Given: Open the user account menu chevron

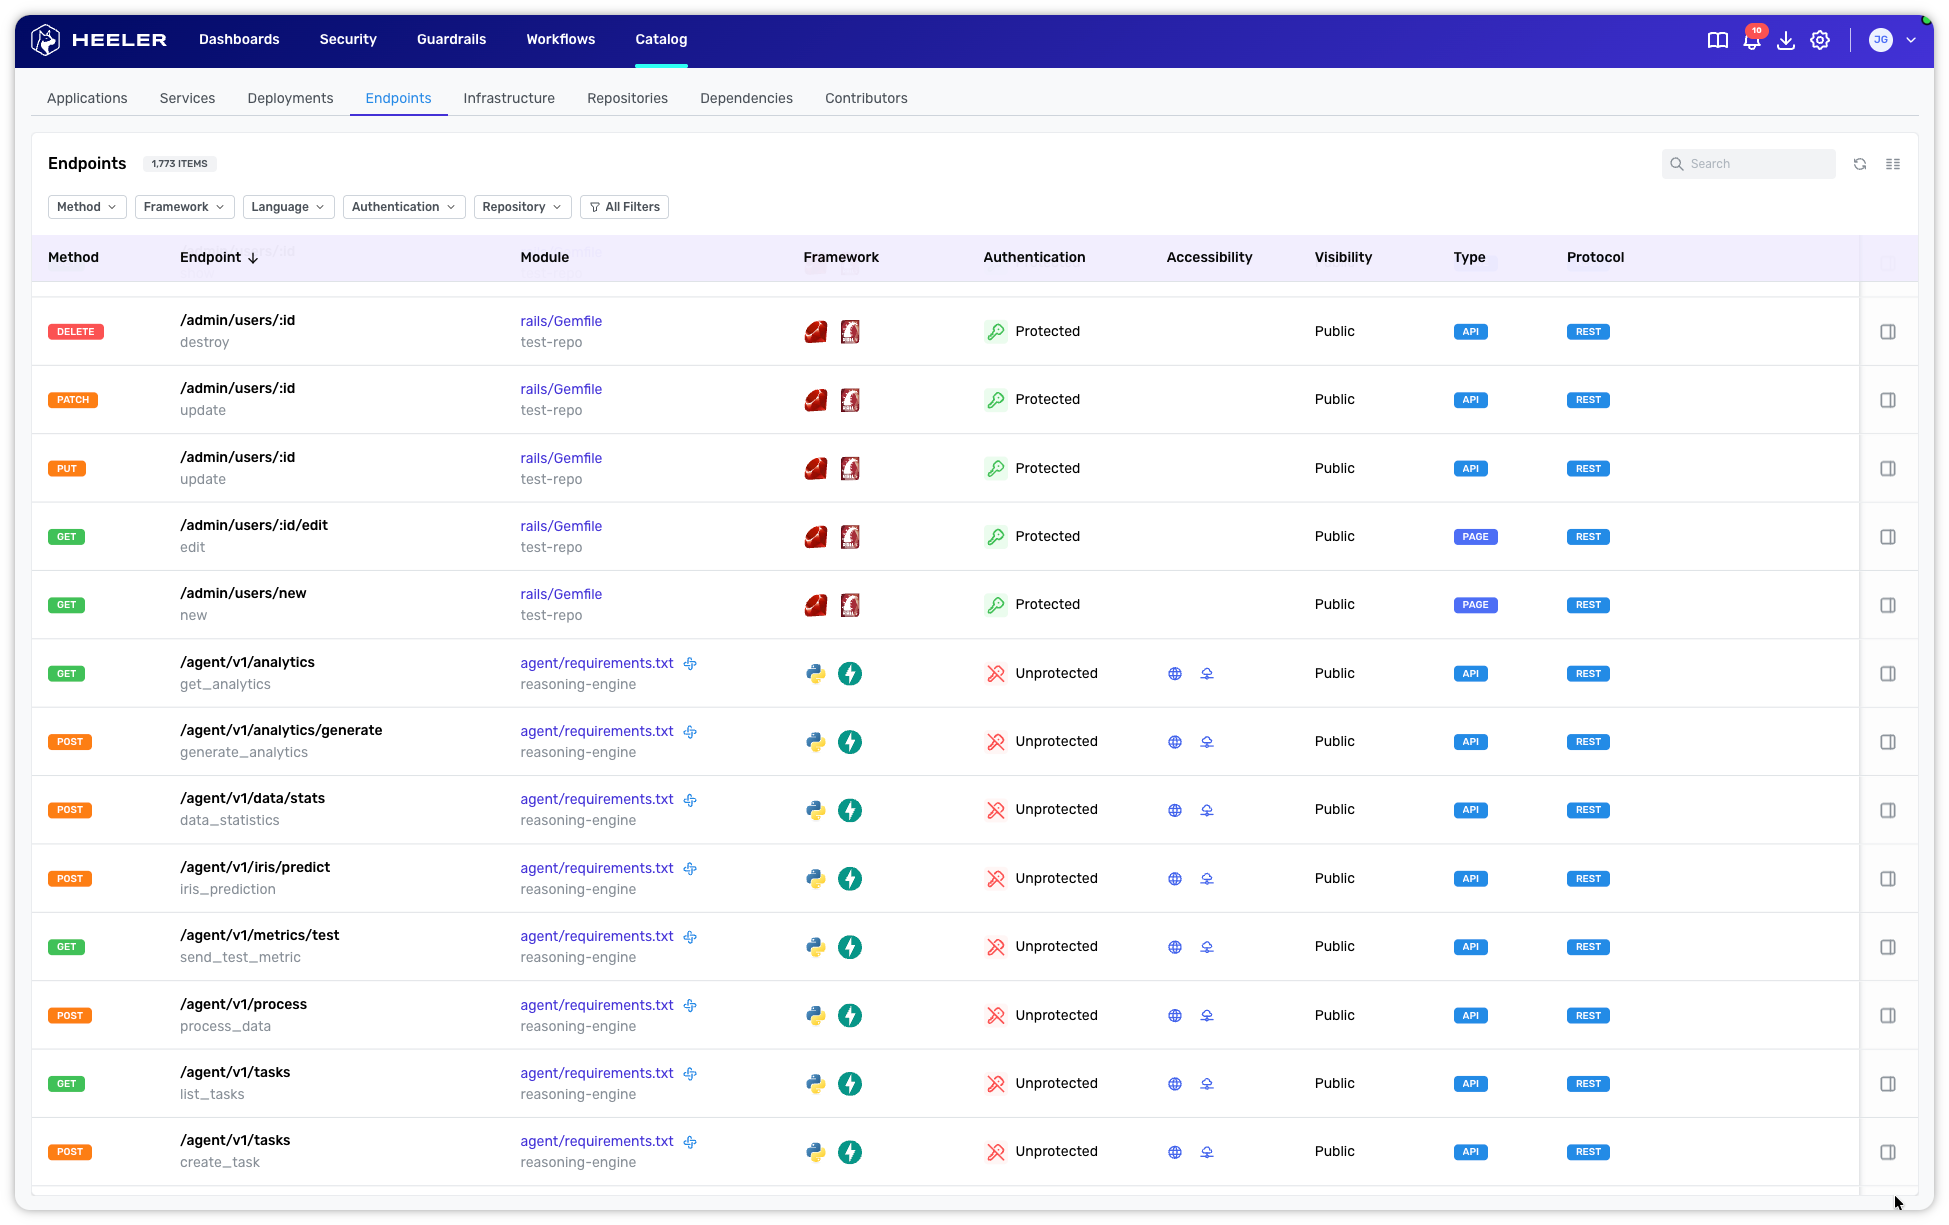Looking at the screenshot, I should pyautogui.click(x=1910, y=40).
